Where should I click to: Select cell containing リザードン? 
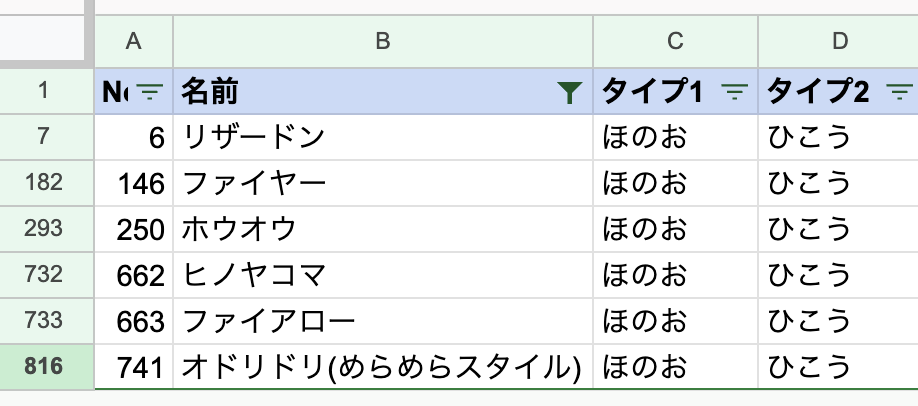click(383, 137)
